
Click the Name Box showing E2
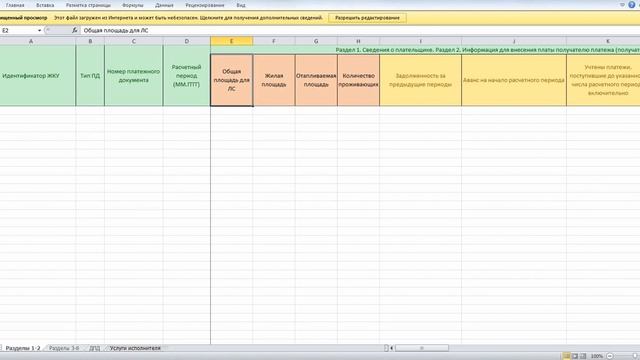[18, 31]
